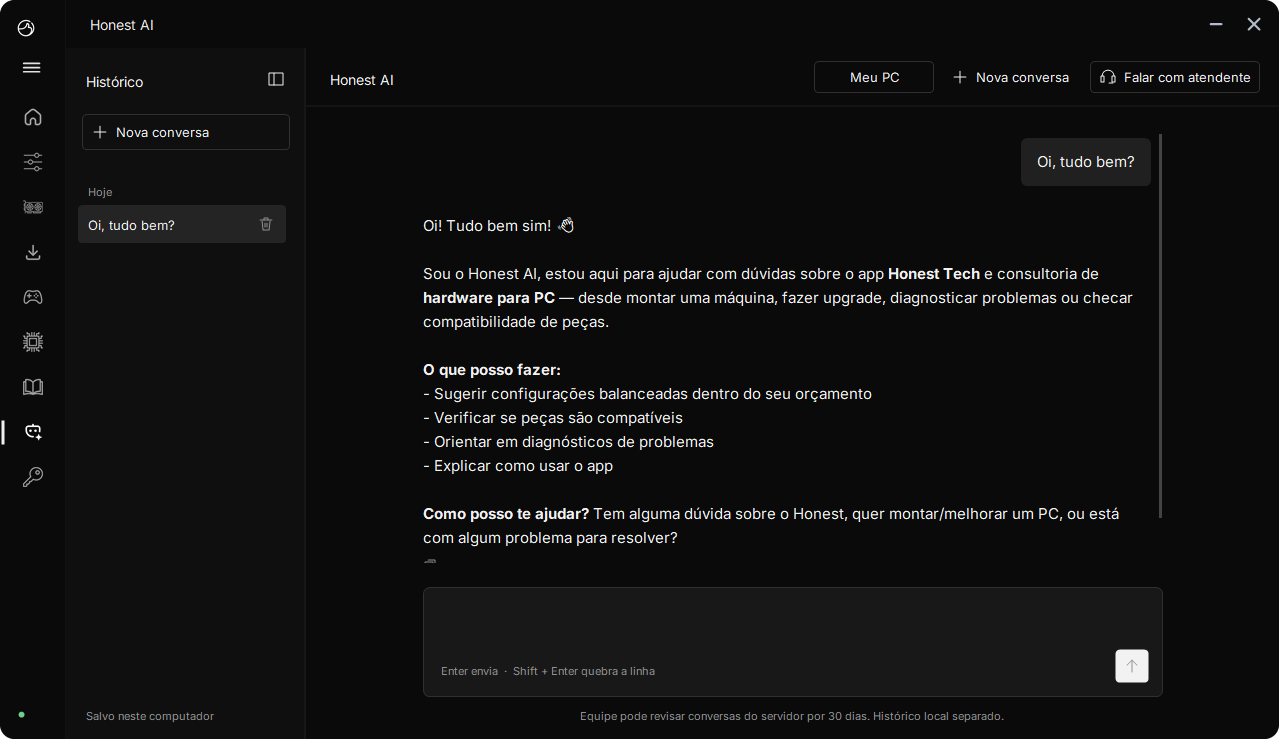Click the green status dot at bottom-left
Image resolution: width=1279 pixels, height=739 pixels.
click(21, 715)
